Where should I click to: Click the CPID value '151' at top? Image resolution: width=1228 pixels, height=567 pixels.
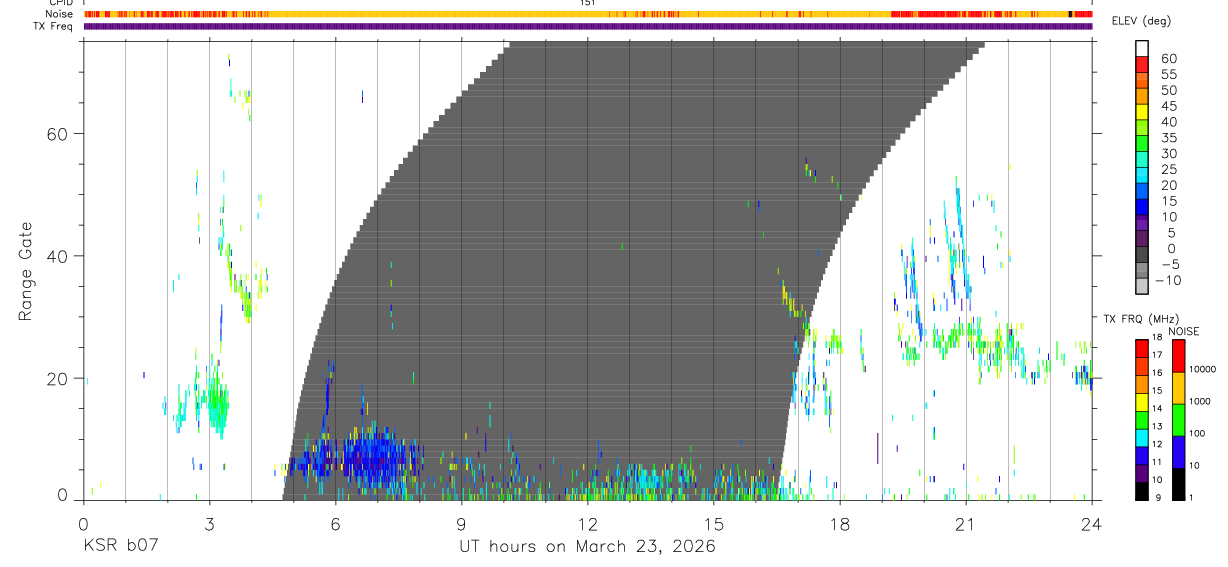(x=588, y=3)
